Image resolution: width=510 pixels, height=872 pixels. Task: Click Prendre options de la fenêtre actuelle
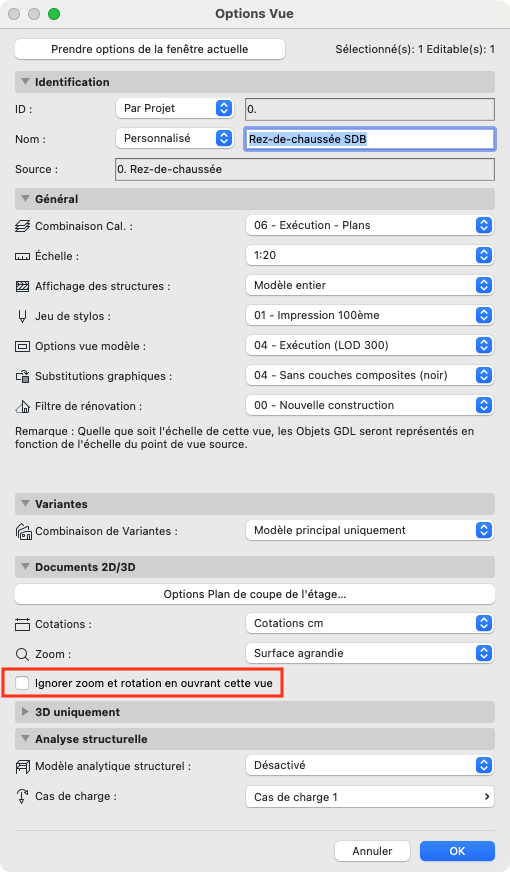pyautogui.click(x=150, y=49)
